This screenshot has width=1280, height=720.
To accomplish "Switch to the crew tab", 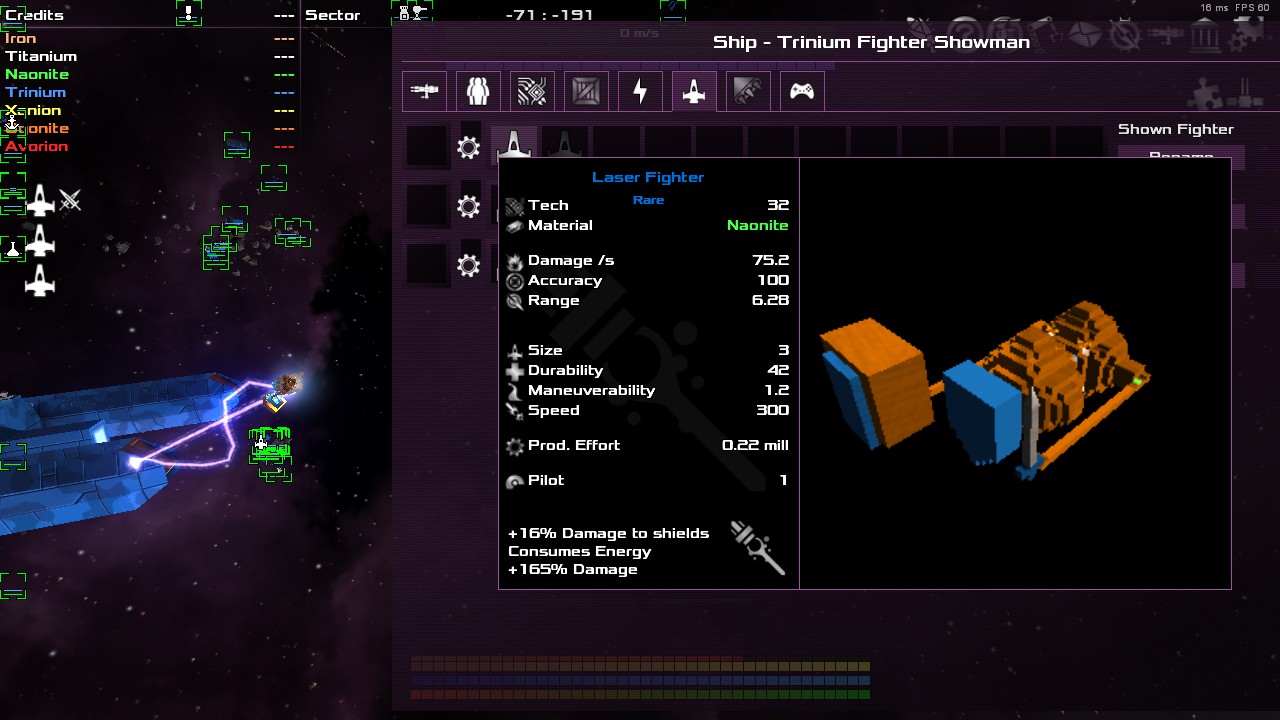I will (x=478, y=91).
